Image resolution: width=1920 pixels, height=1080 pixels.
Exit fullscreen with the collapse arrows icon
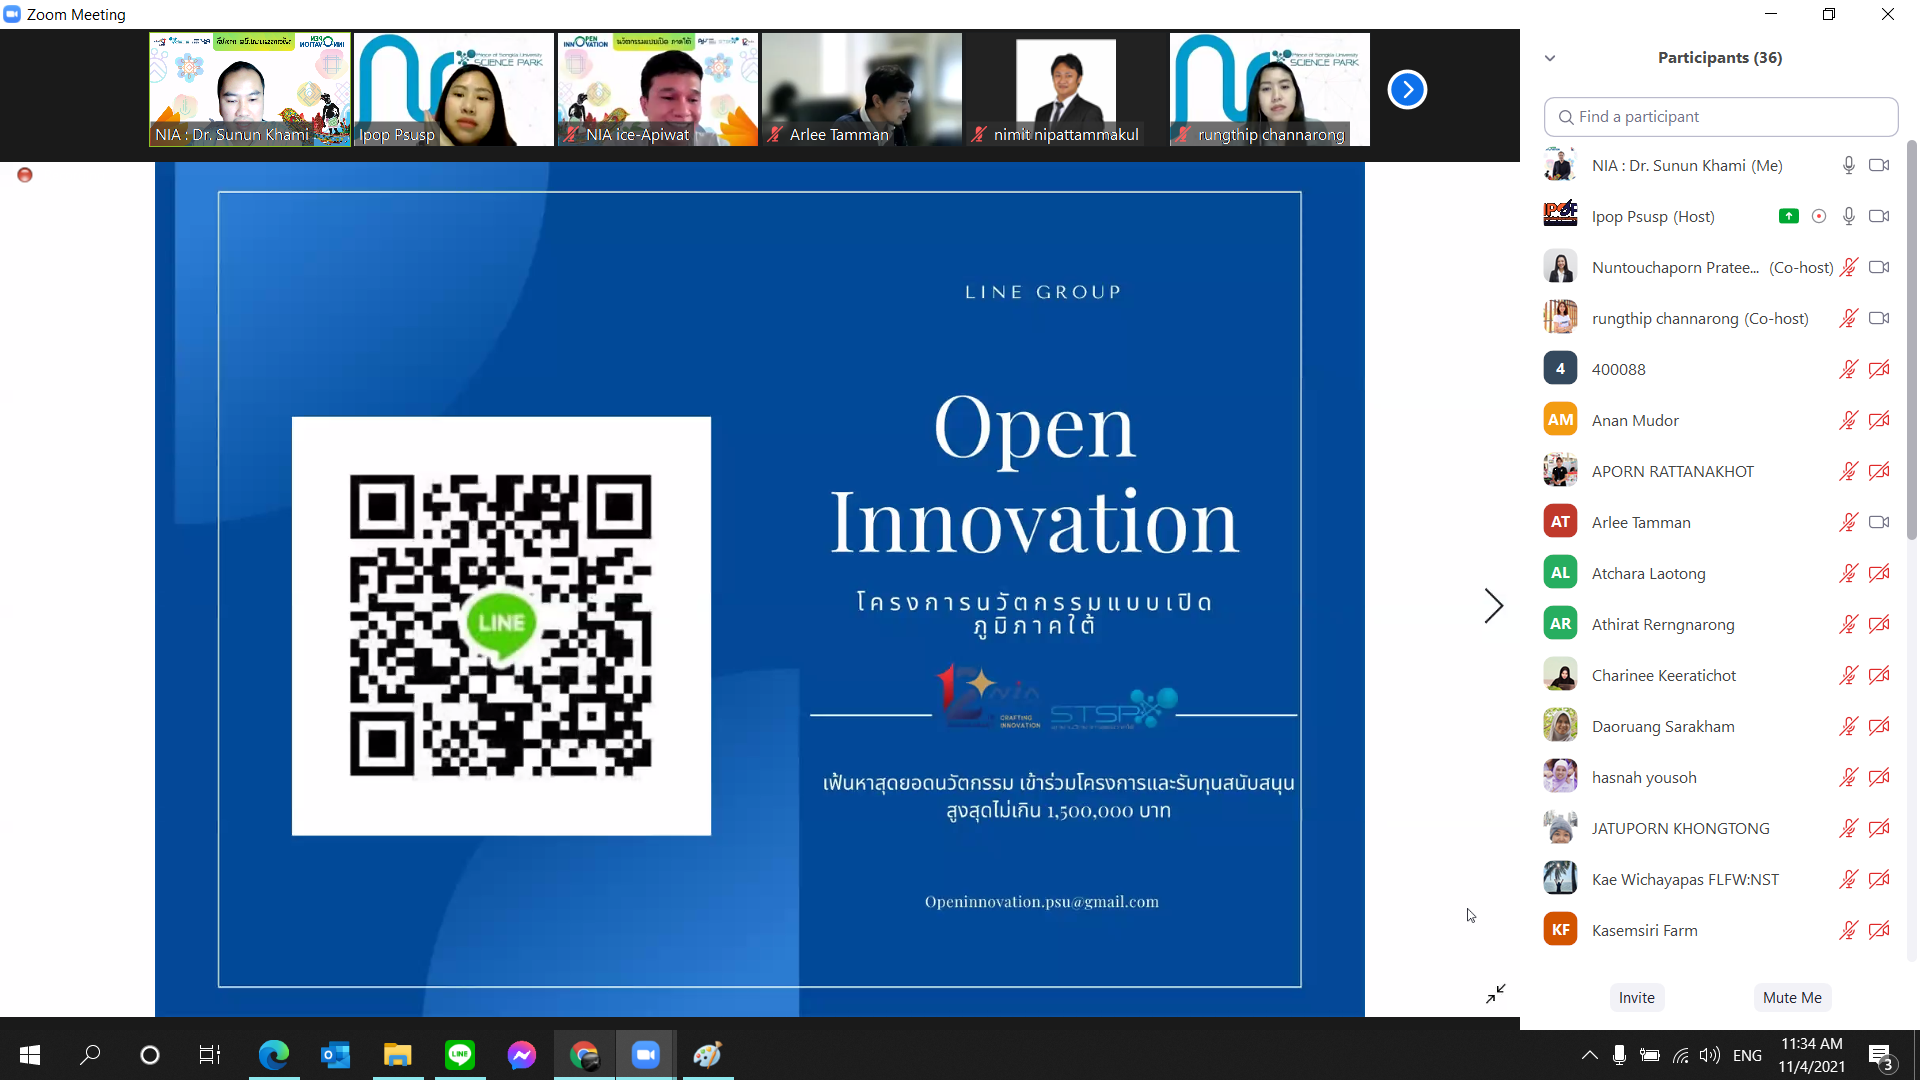[x=1495, y=993]
